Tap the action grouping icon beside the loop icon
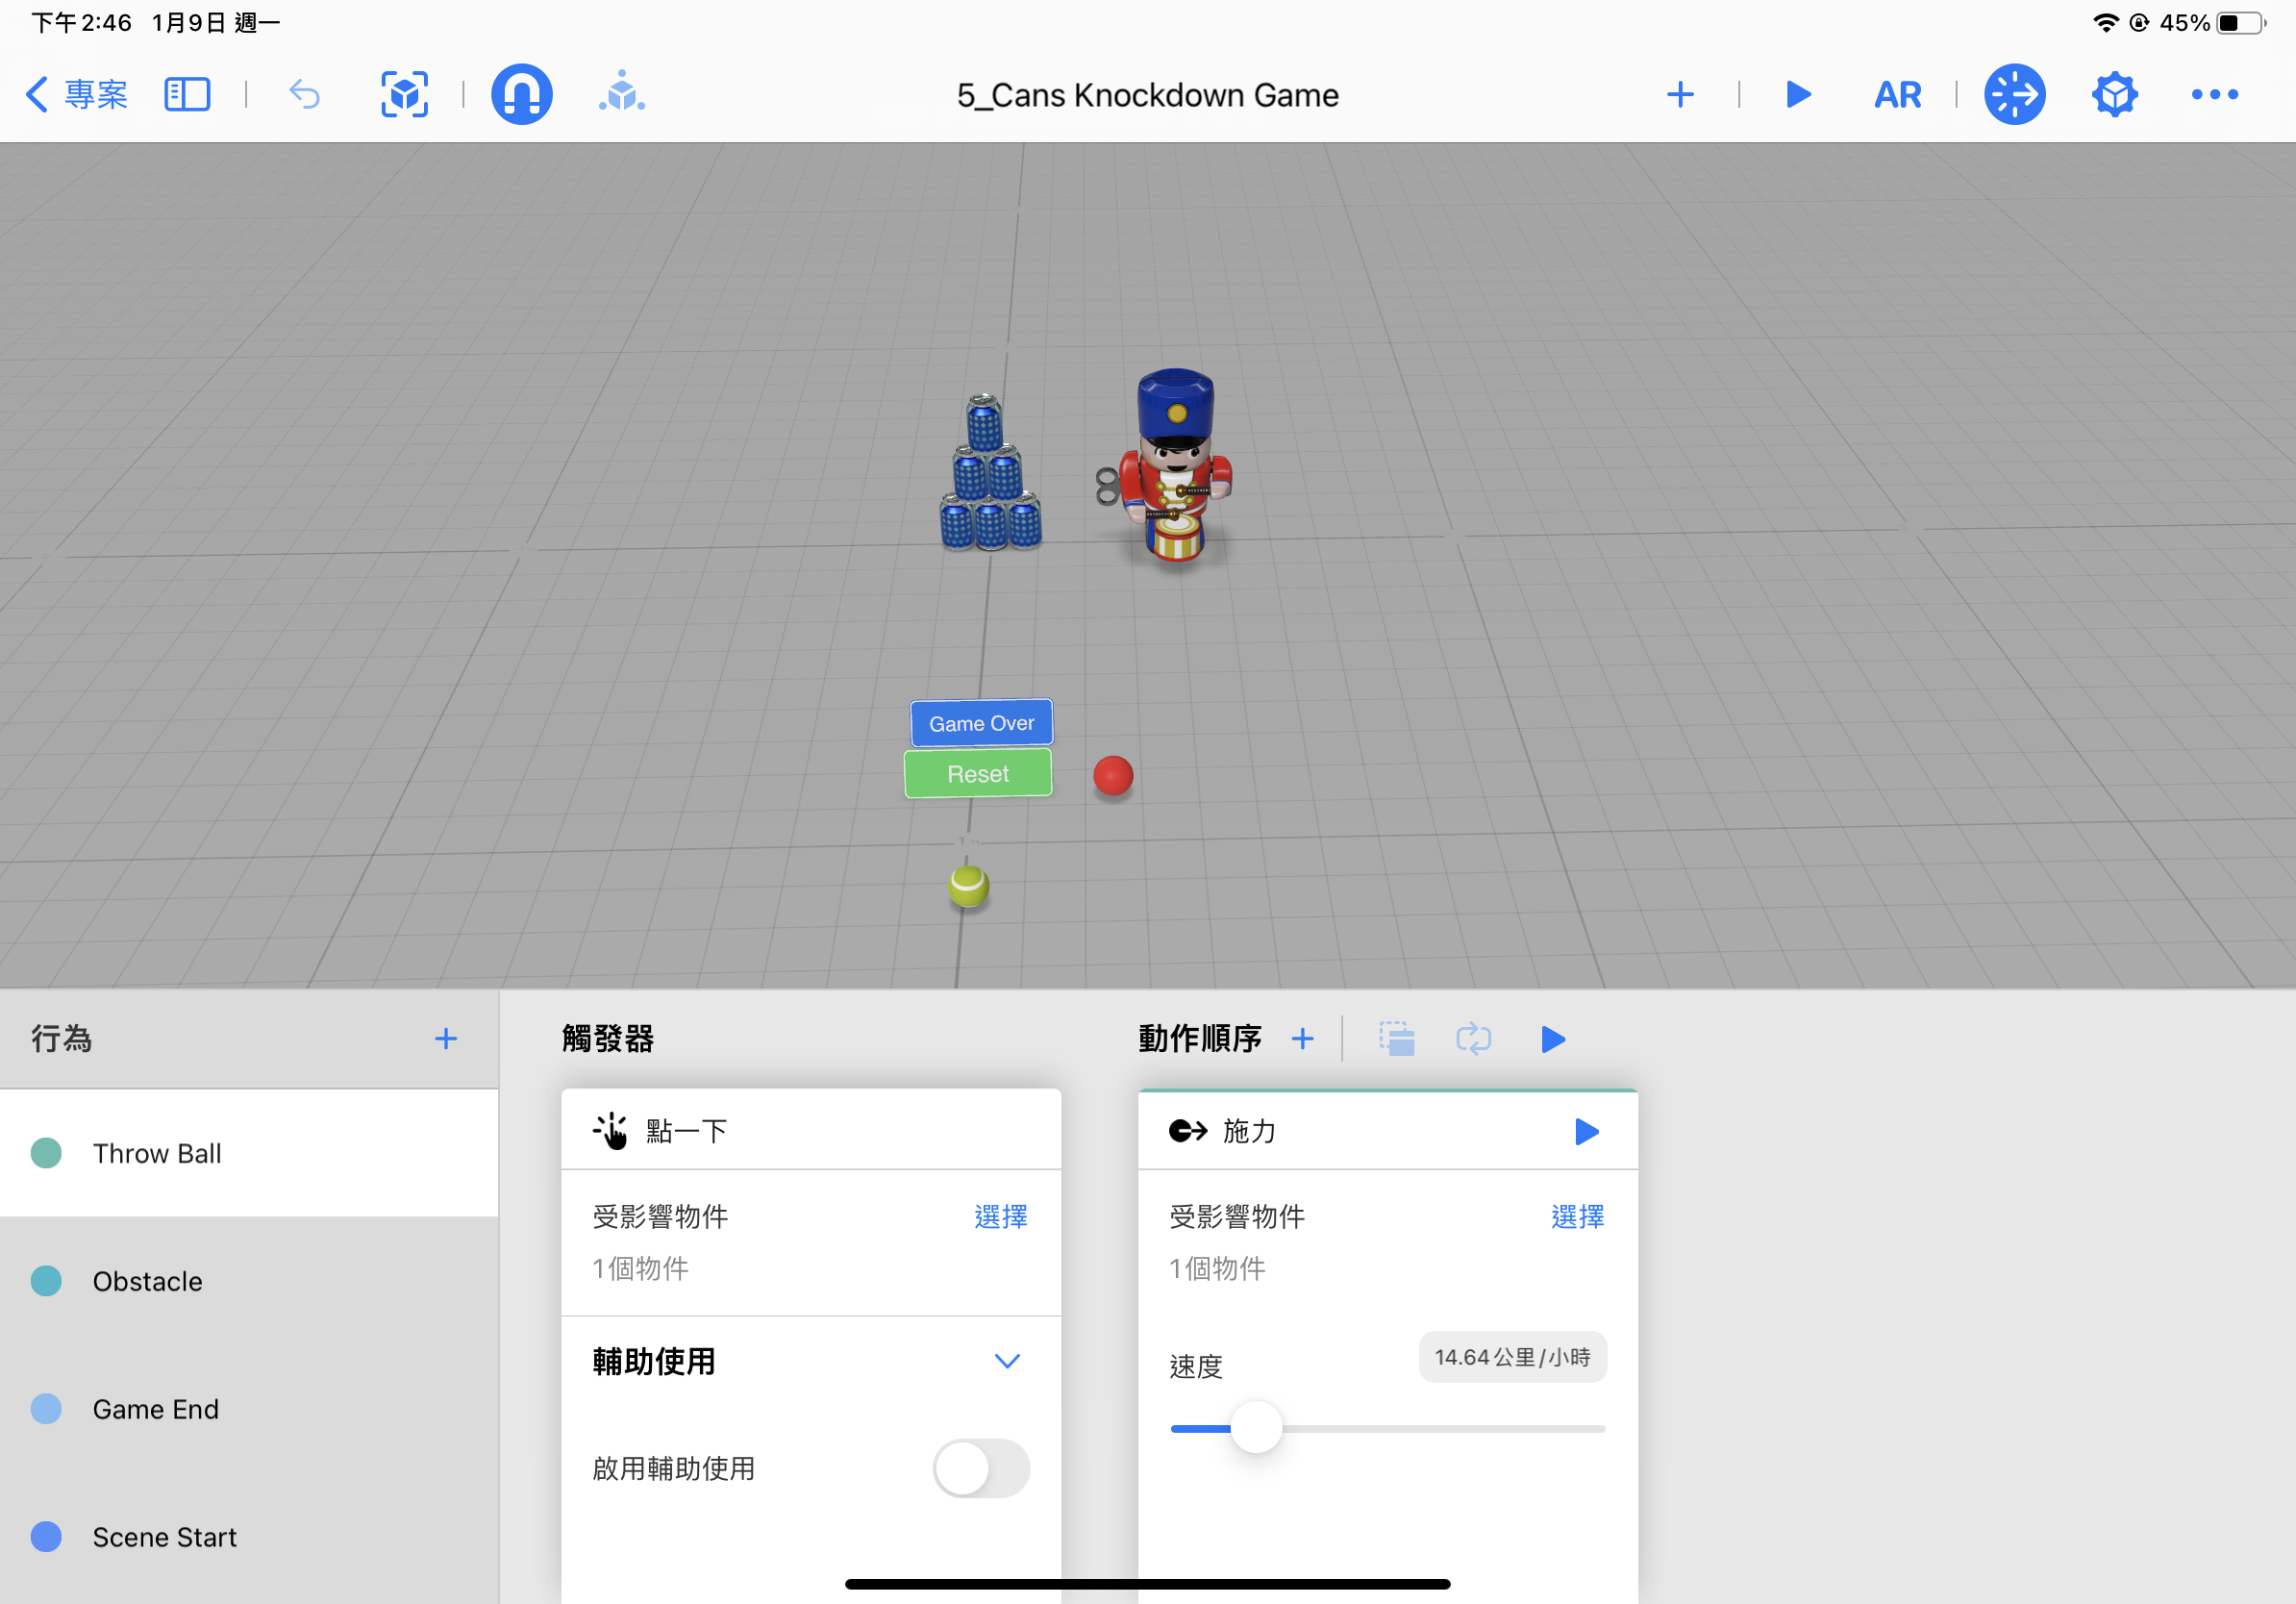The height and width of the screenshot is (1604, 2296). point(1397,1039)
